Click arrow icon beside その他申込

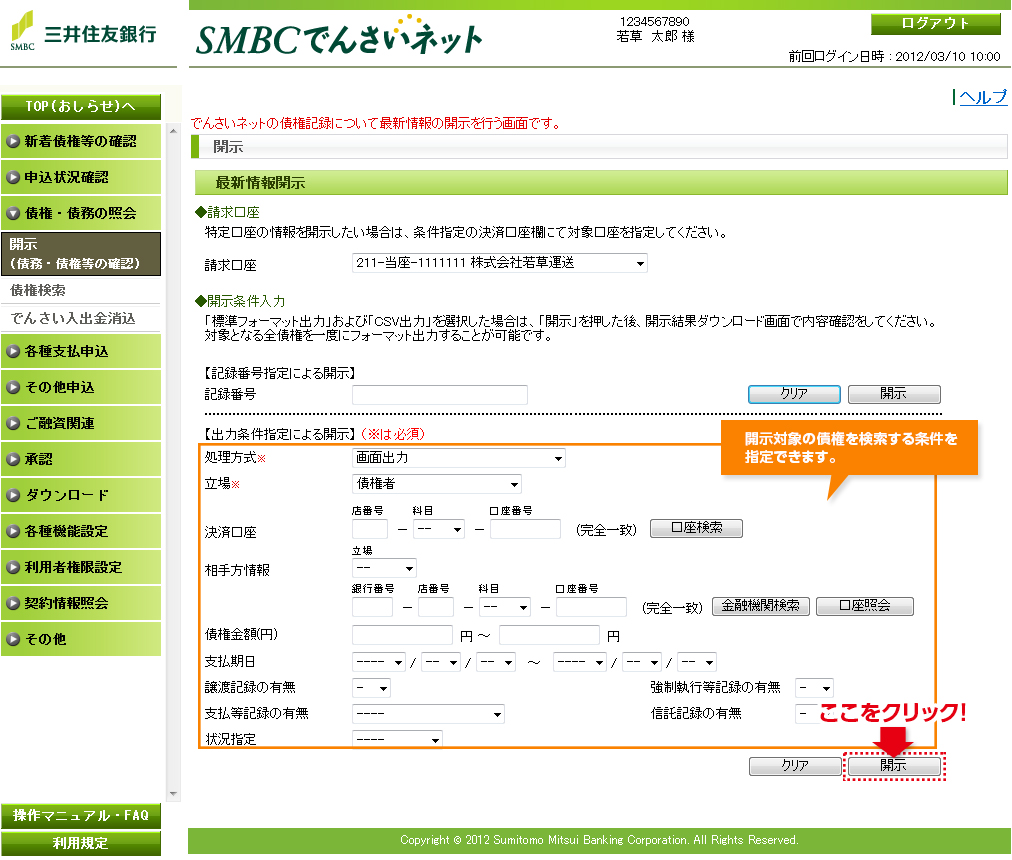13,387
